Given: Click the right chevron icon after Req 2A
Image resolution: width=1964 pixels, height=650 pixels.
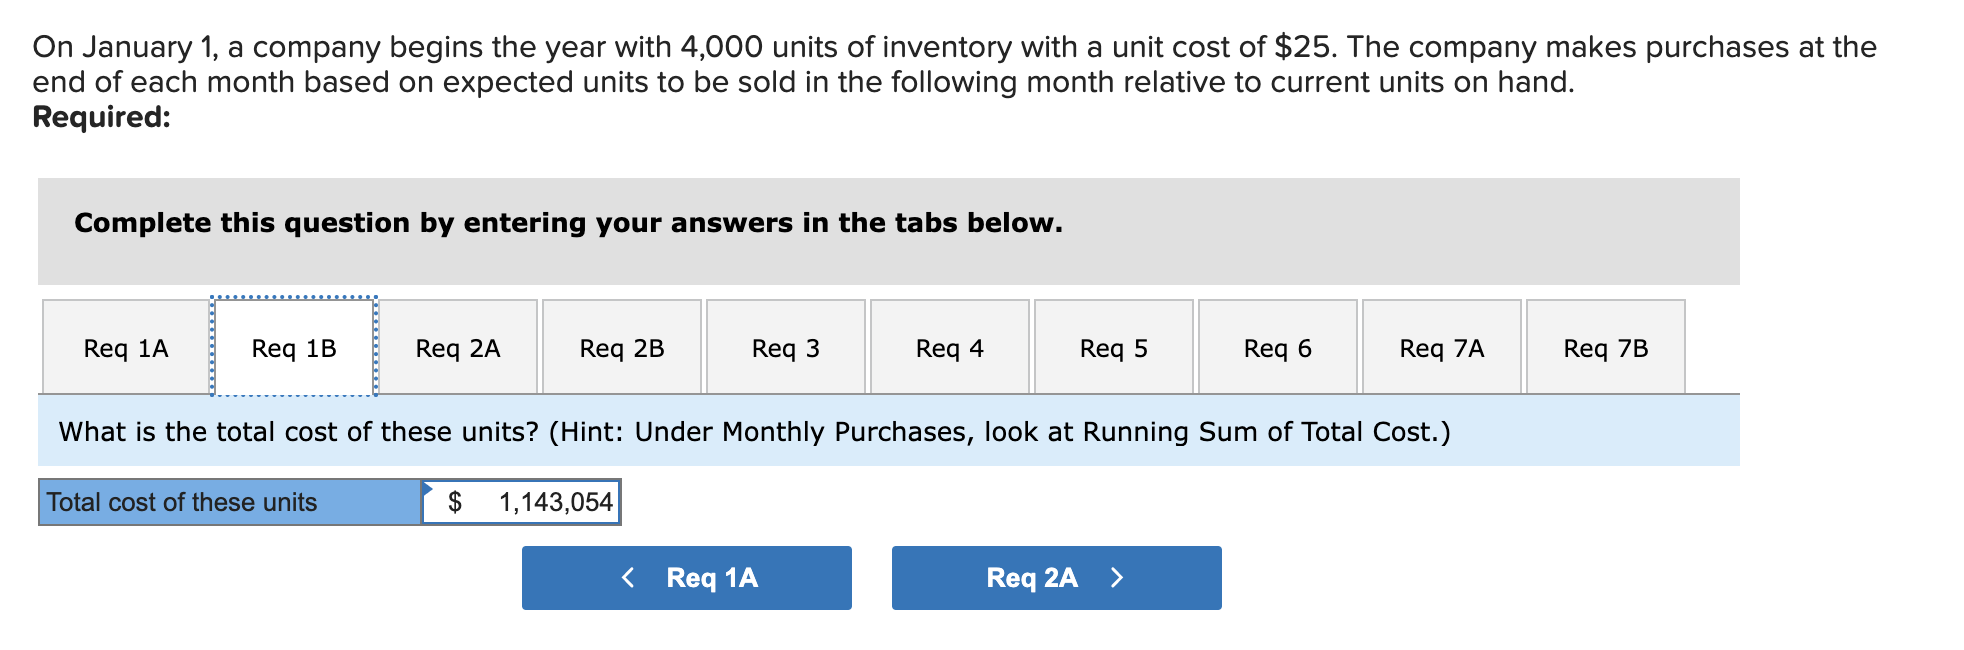Looking at the screenshot, I should coord(1117,577).
